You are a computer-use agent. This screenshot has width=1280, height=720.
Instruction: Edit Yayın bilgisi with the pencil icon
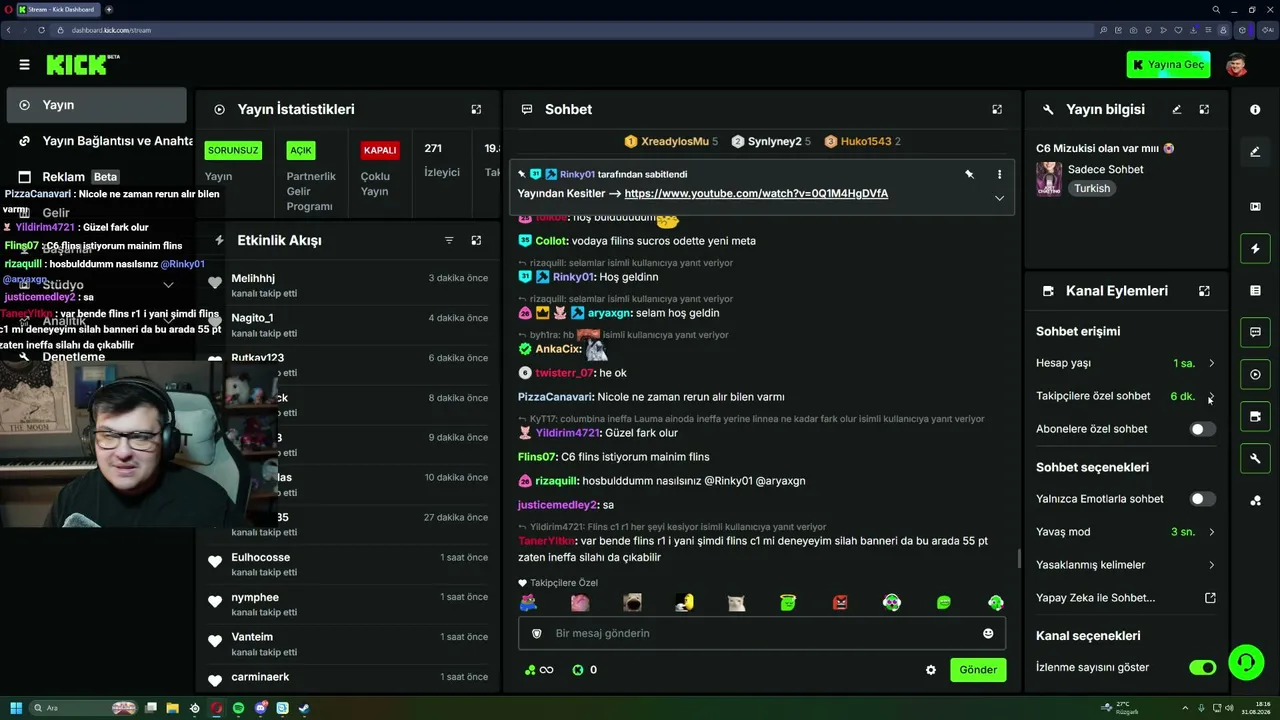click(x=1177, y=109)
